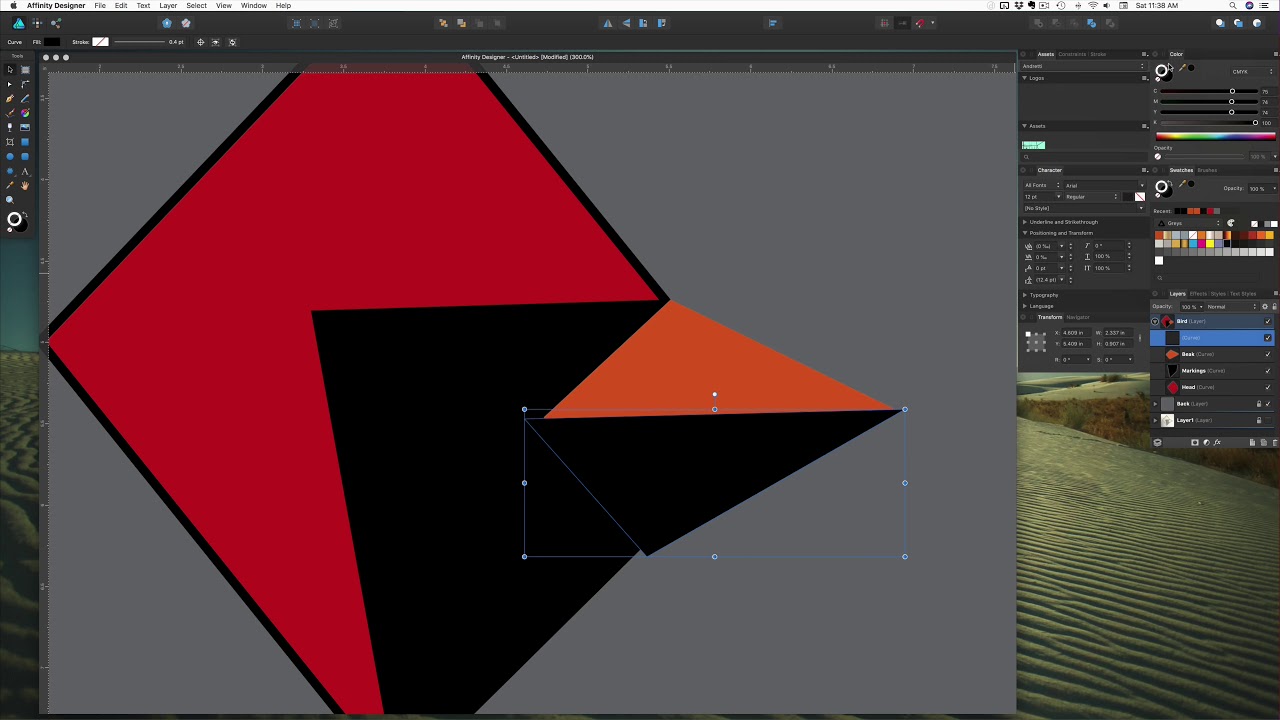The height and width of the screenshot is (720, 1280).
Task: Select the Zoom magnifier tool
Action: pyautogui.click(x=10, y=200)
